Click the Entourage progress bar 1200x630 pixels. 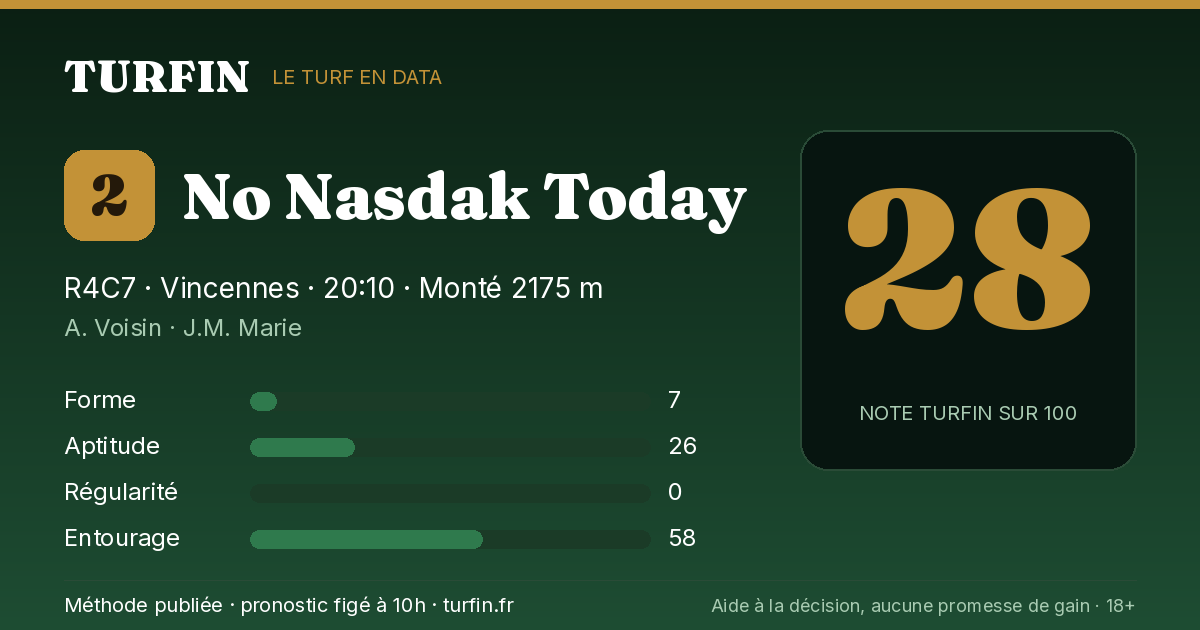[450, 539]
